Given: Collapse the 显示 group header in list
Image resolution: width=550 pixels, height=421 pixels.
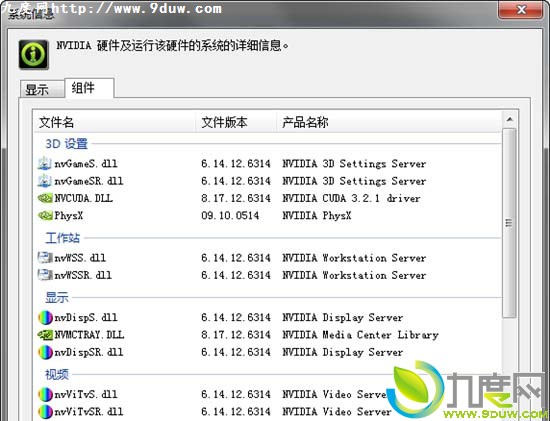Looking at the screenshot, I should pyautogui.click(x=57, y=298).
